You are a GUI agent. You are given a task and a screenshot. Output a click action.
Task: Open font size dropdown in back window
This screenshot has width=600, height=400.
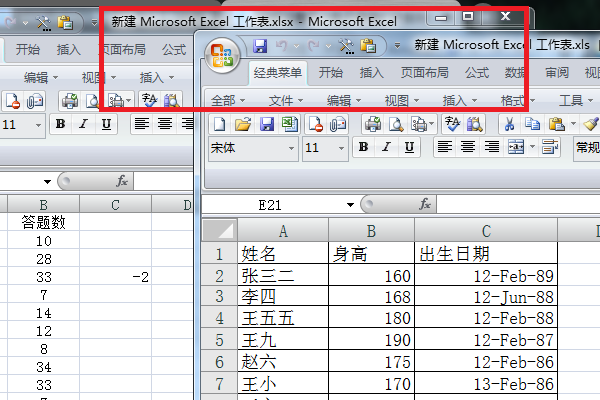[38, 125]
